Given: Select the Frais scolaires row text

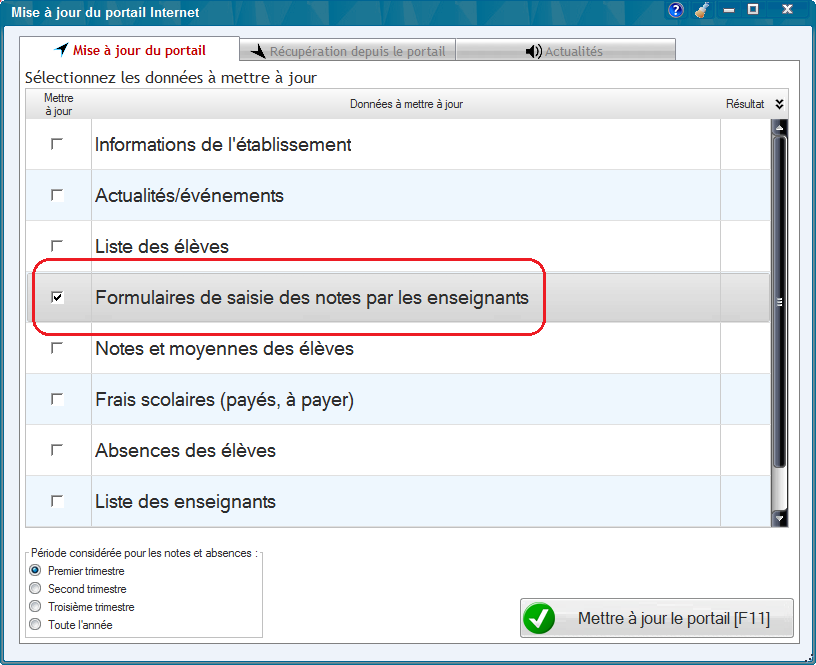Looking at the screenshot, I should pos(224,400).
